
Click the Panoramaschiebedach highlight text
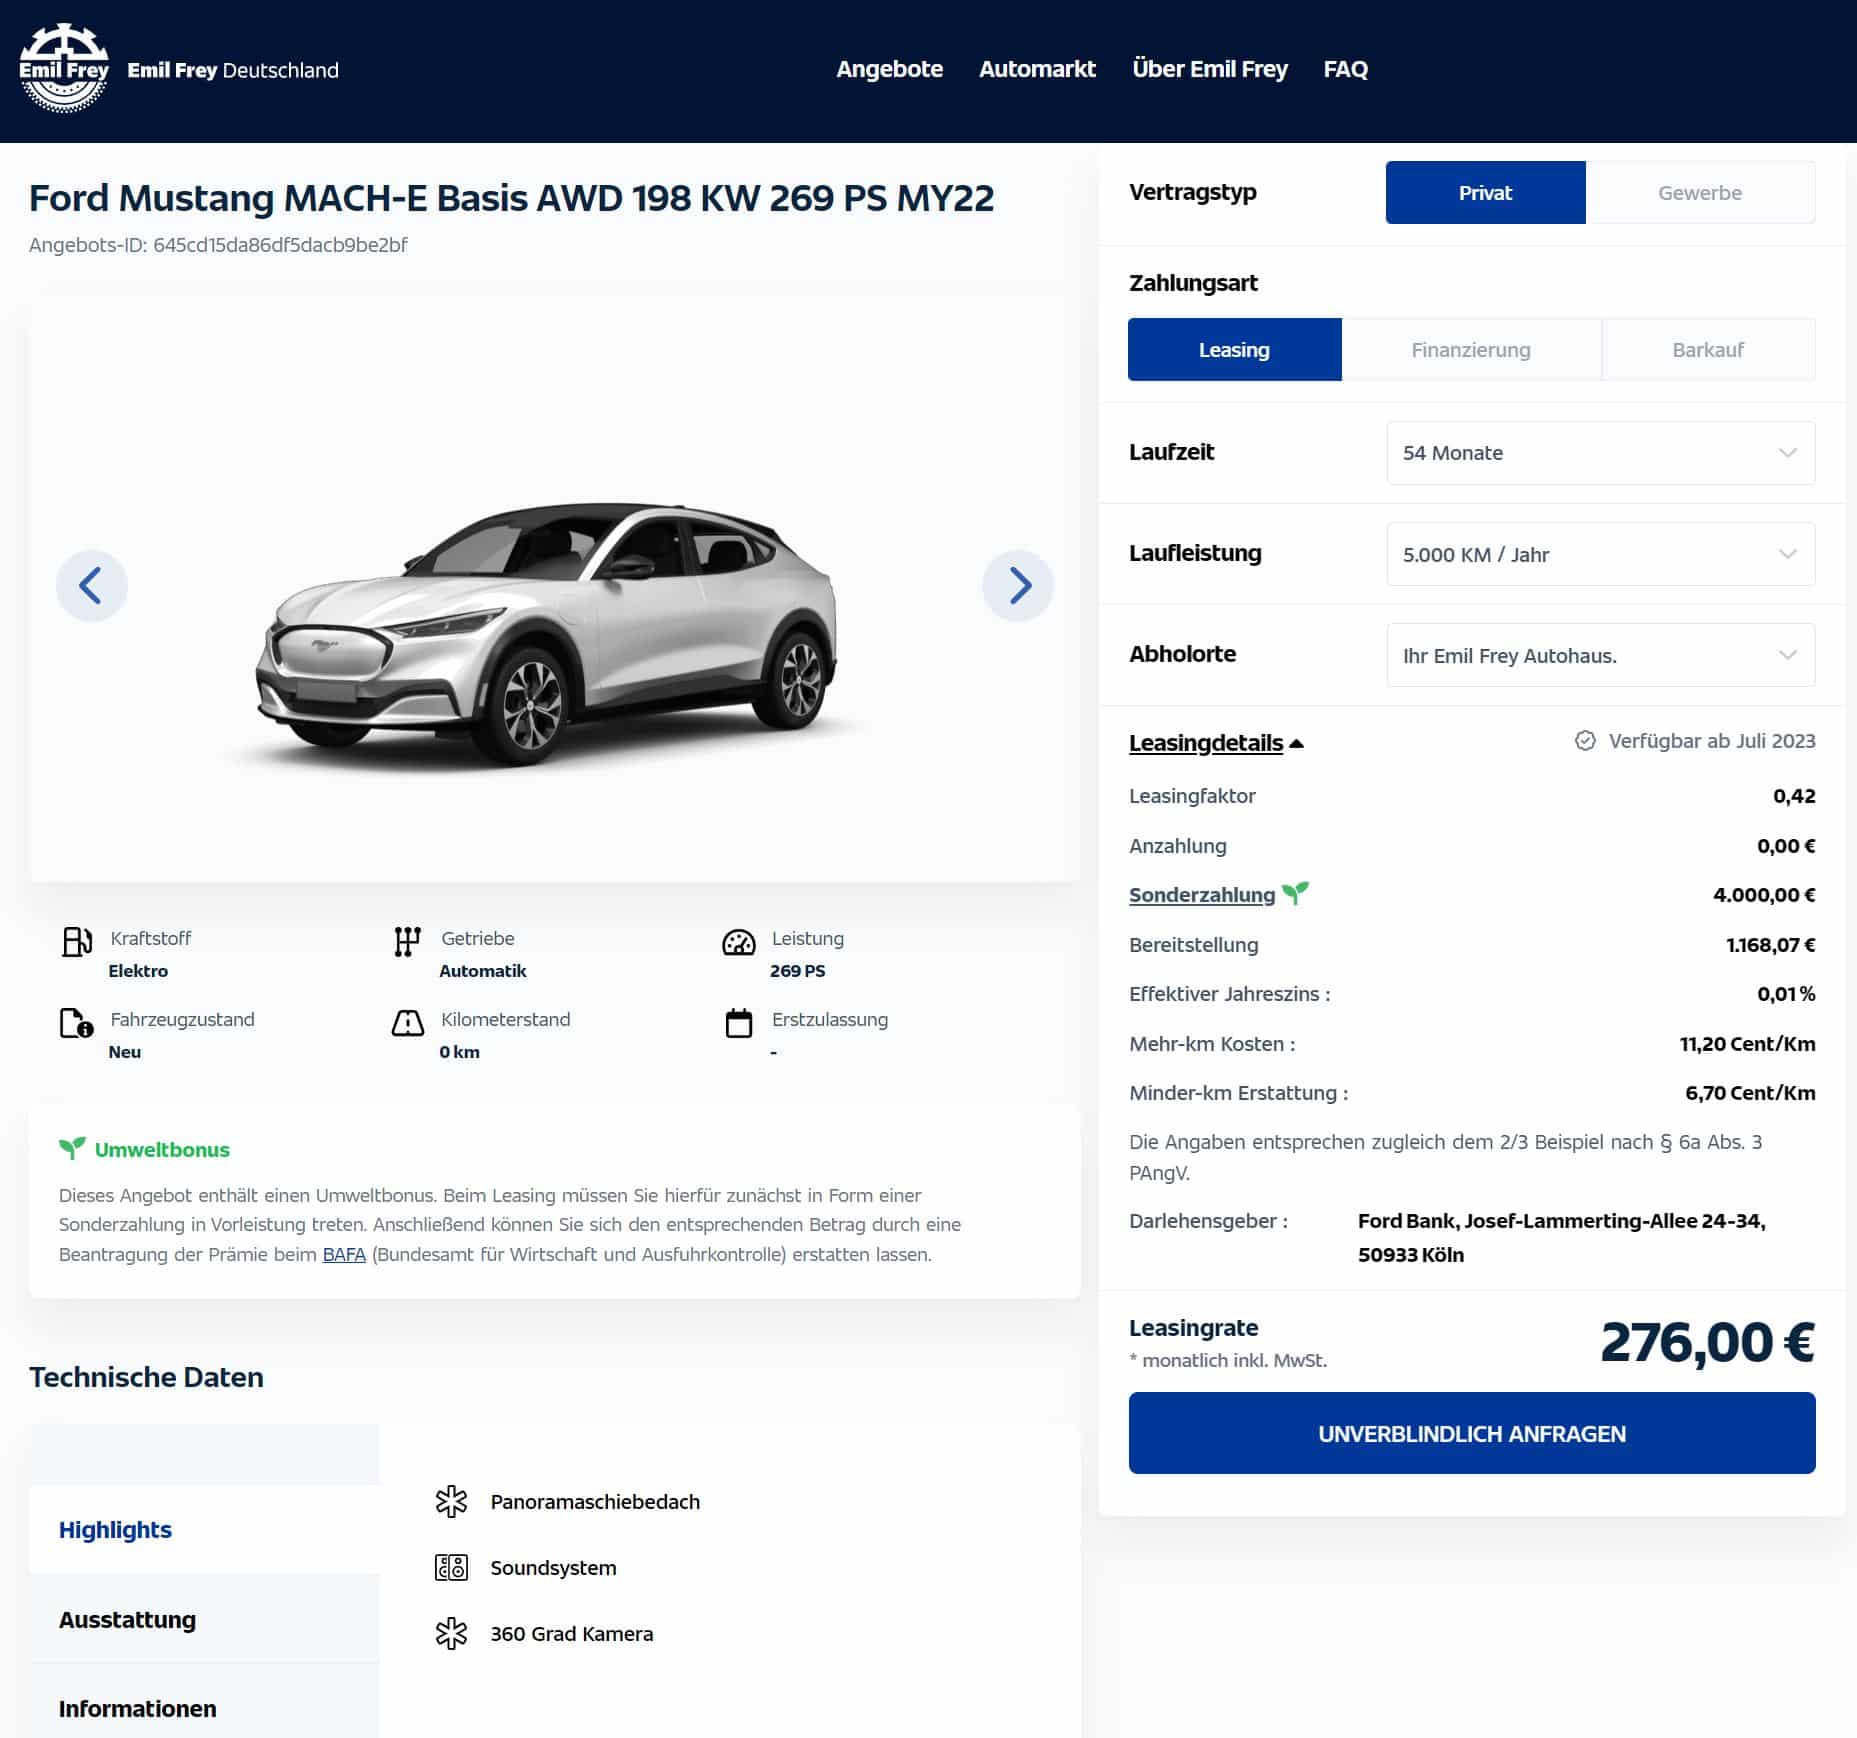point(595,1502)
